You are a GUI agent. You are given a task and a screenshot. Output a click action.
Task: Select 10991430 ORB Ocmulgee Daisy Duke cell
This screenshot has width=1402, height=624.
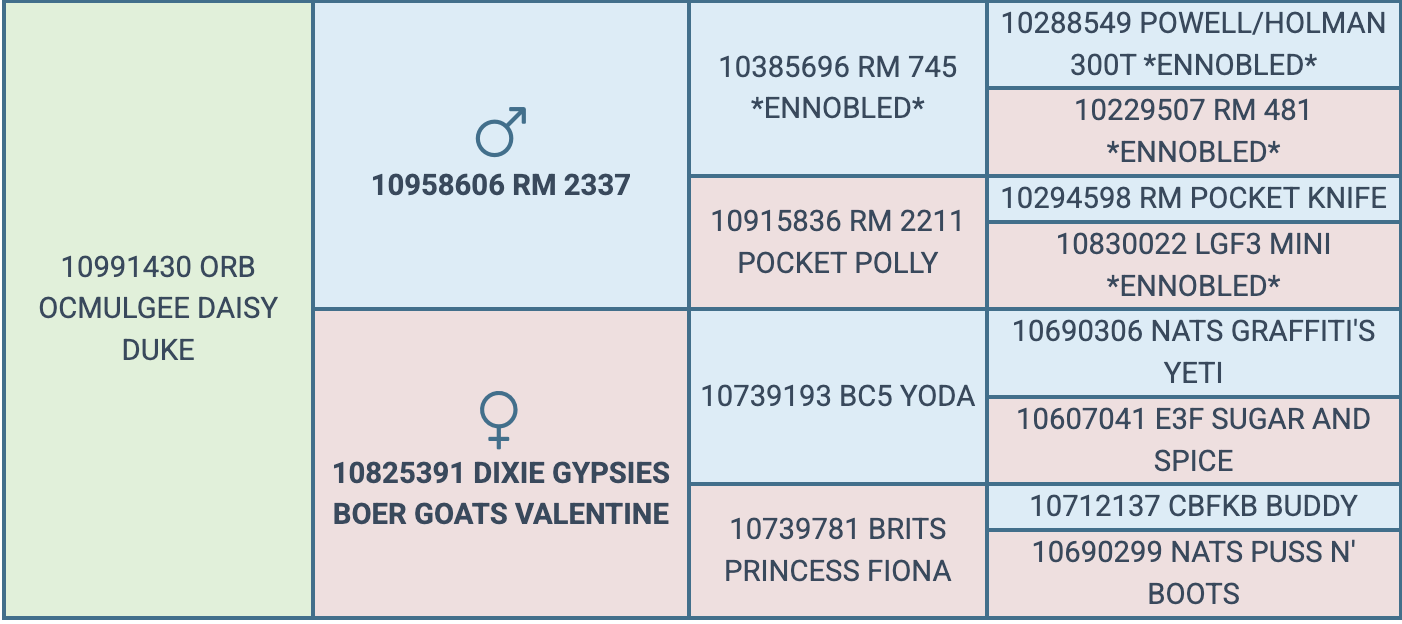[x=158, y=309]
